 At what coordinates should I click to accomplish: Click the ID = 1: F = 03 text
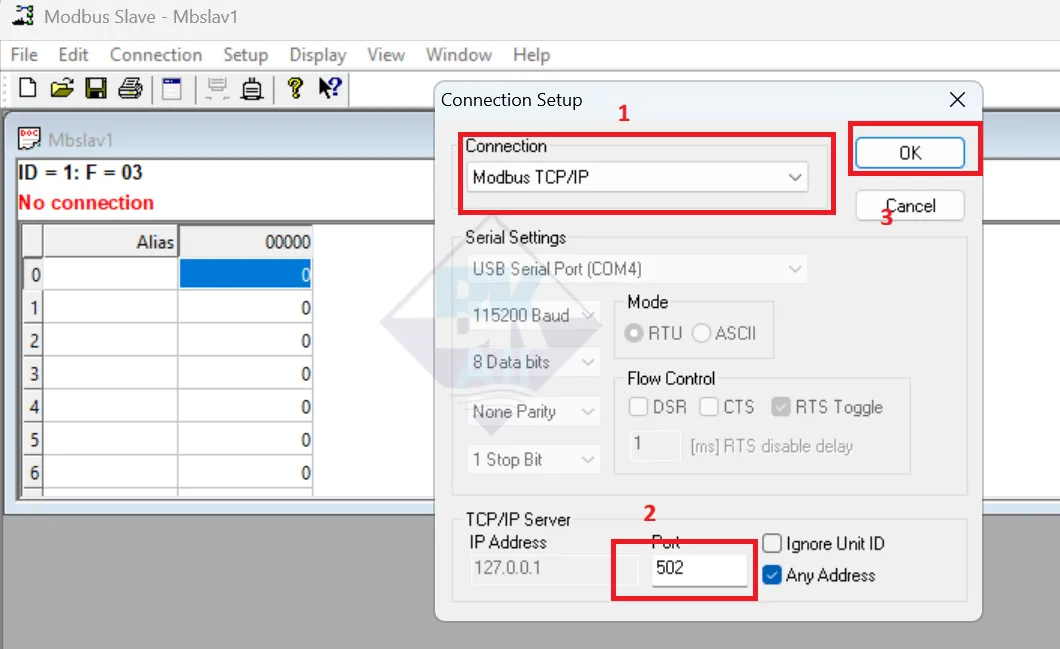[80, 172]
